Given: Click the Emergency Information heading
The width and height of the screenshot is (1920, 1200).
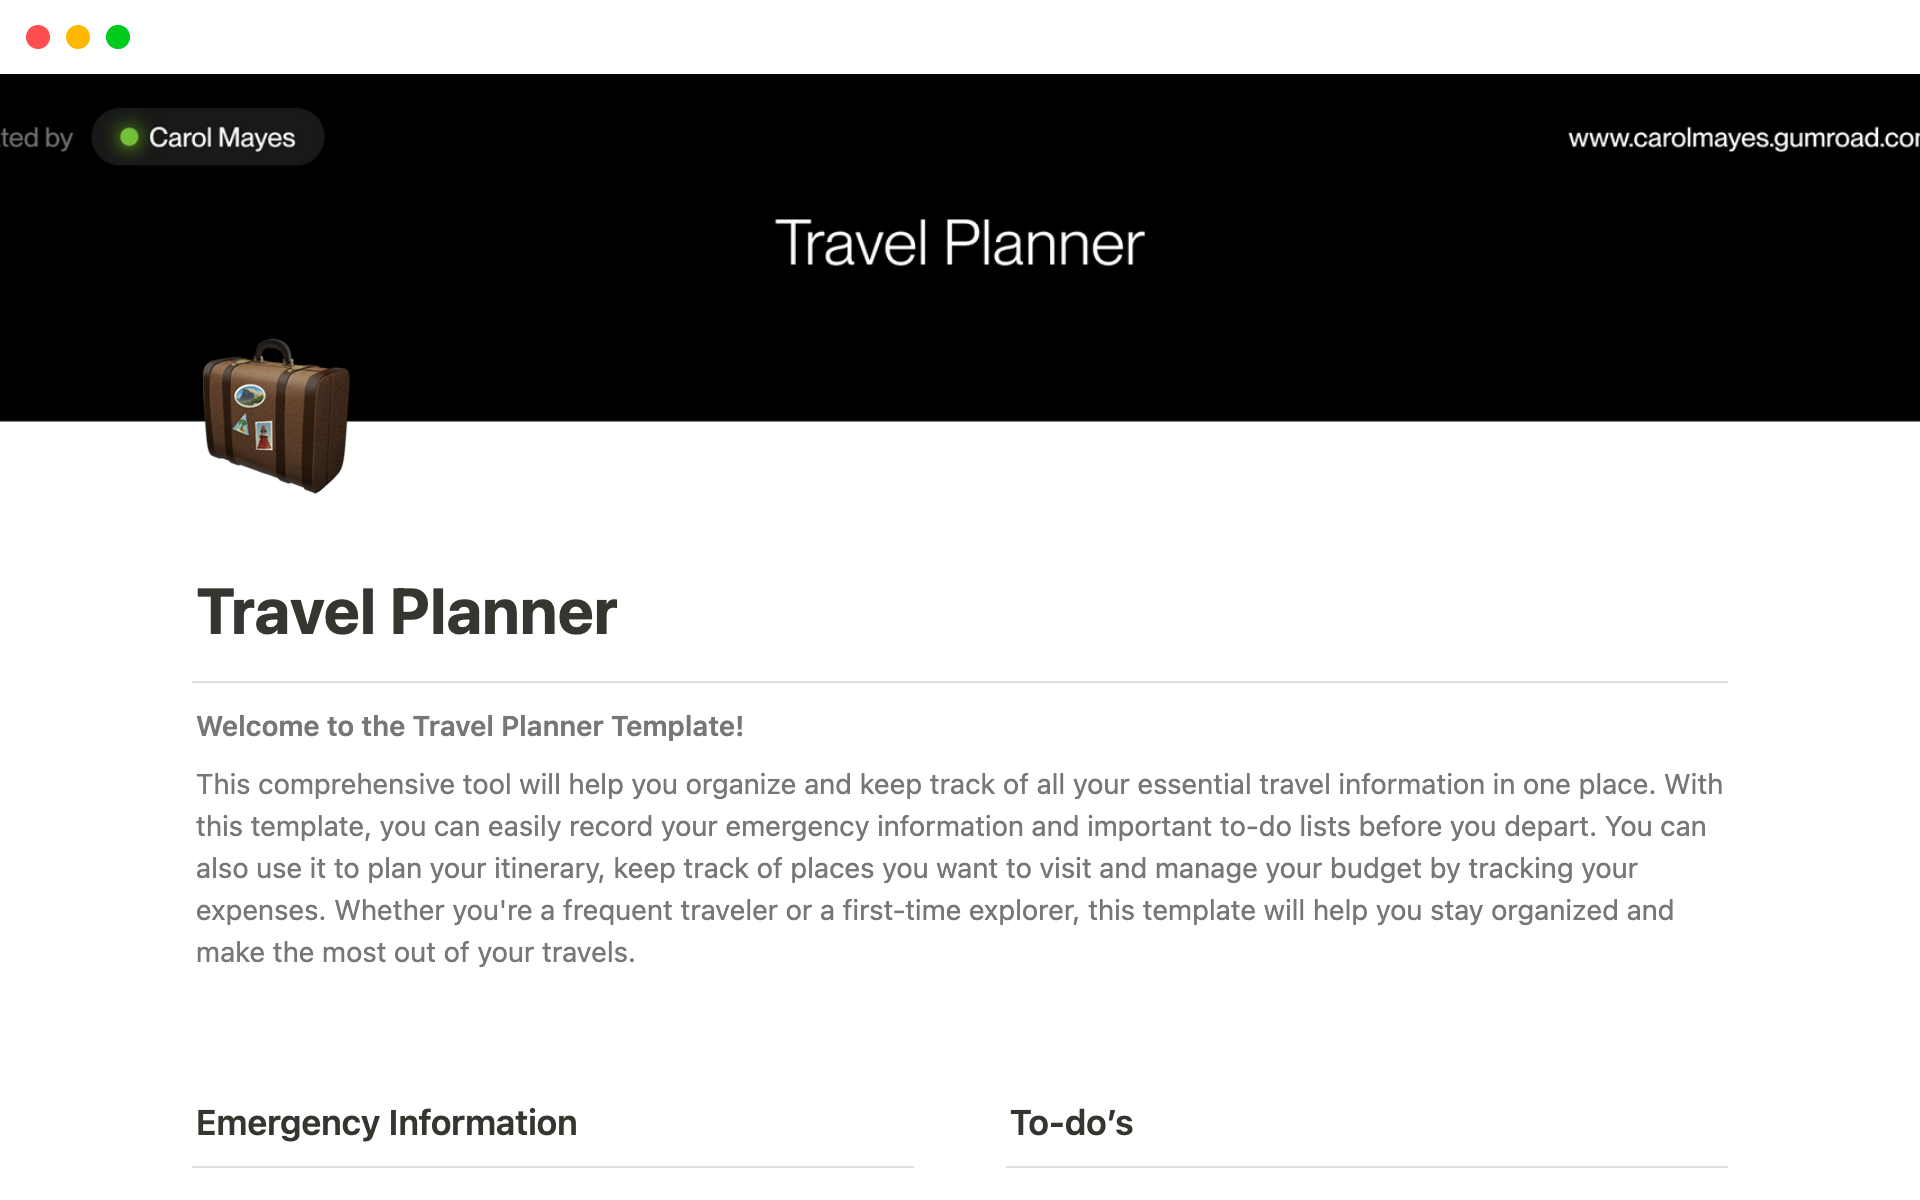Looking at the screenshot, I should pos(386,1123).
